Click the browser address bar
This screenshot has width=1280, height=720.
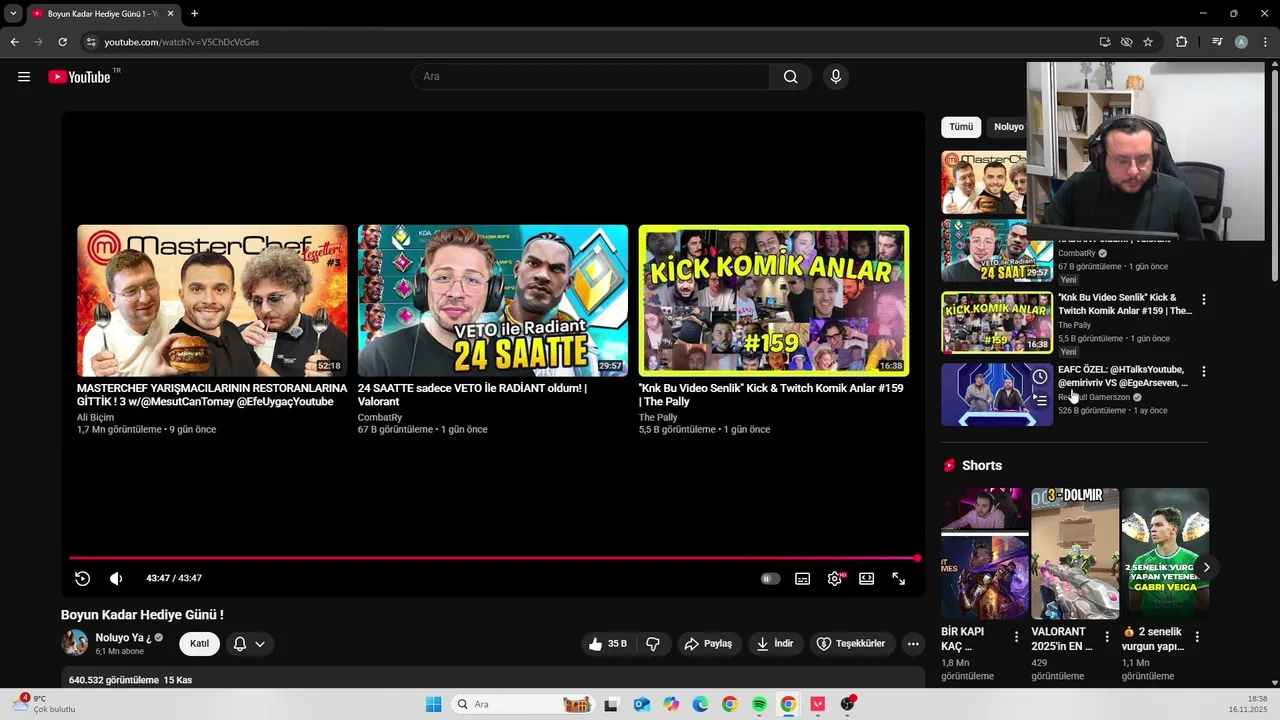pos(590,42)
